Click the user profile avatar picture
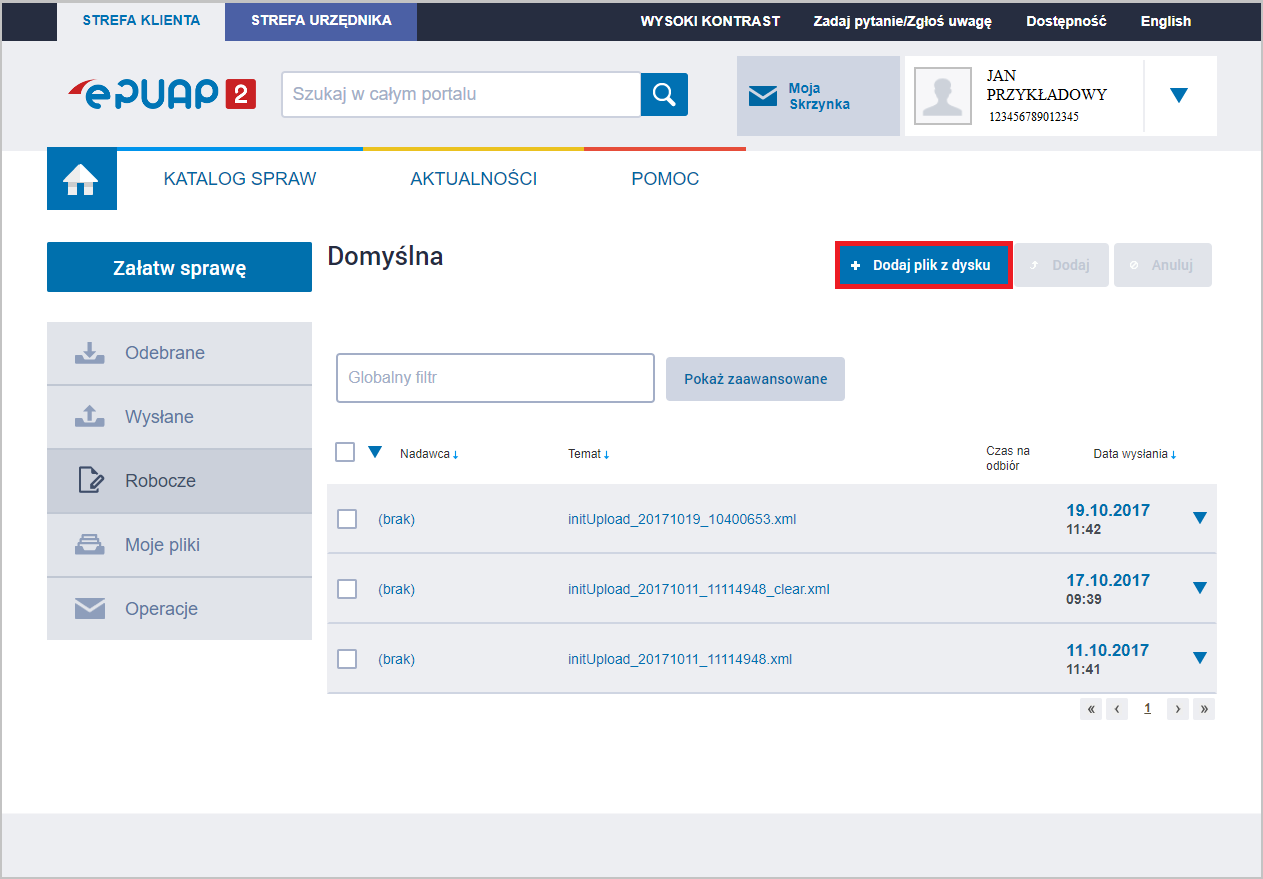The height and width of the screenshot is (879, 1263). tap(942, 96)
